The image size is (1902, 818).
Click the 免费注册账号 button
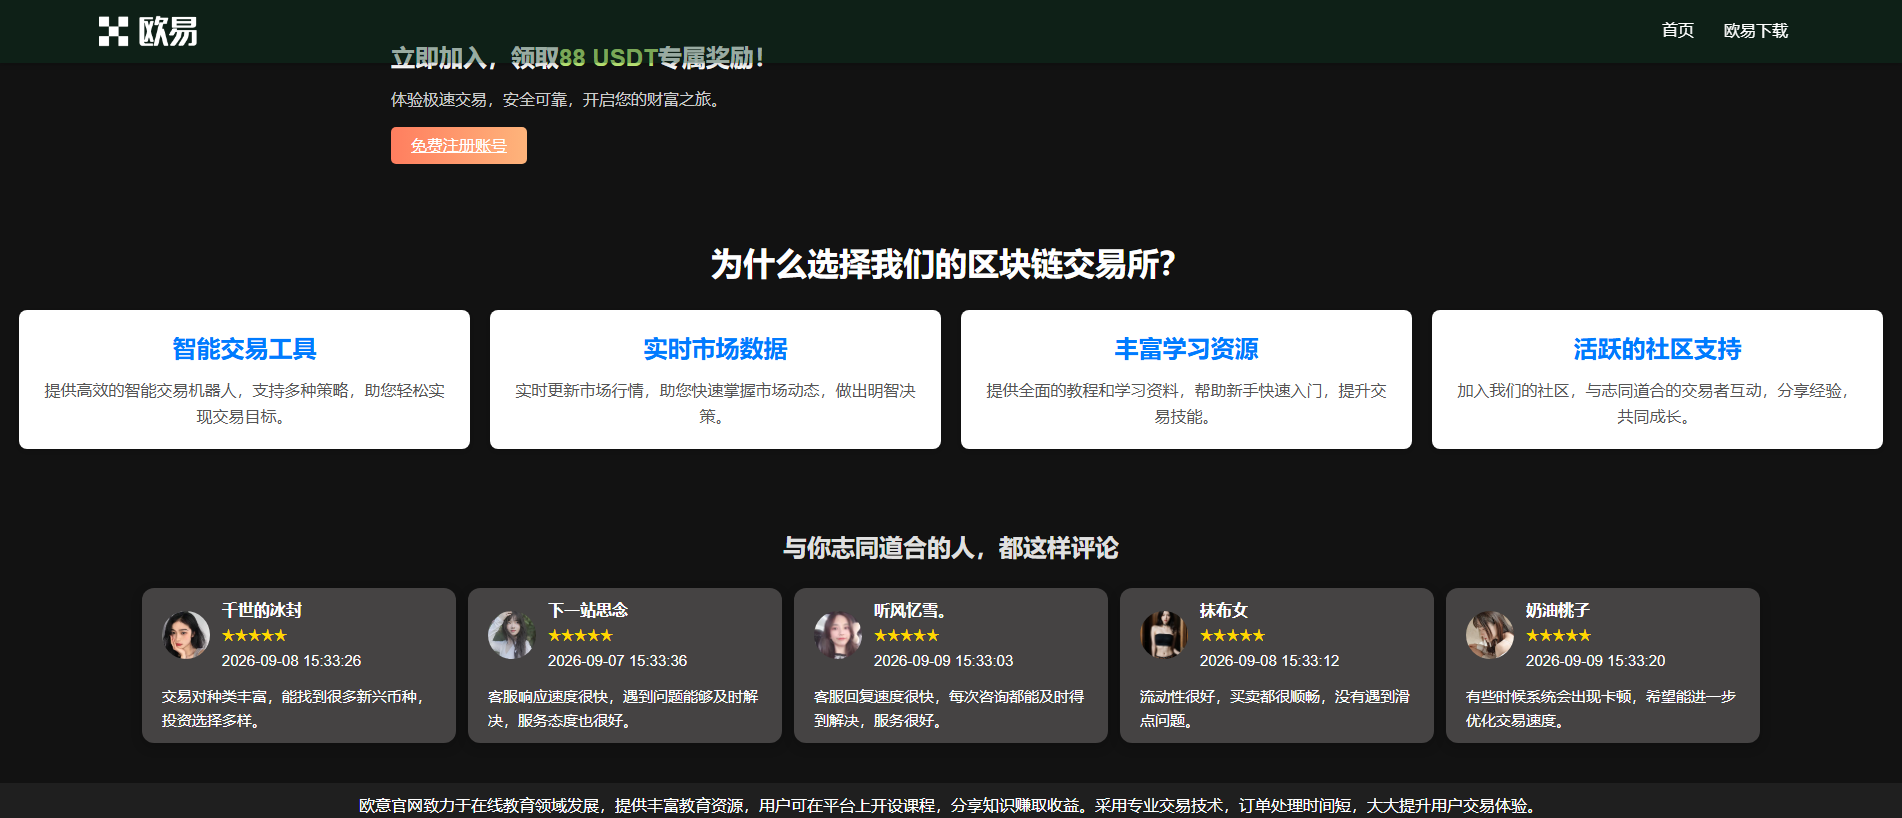tap(459, 146)
